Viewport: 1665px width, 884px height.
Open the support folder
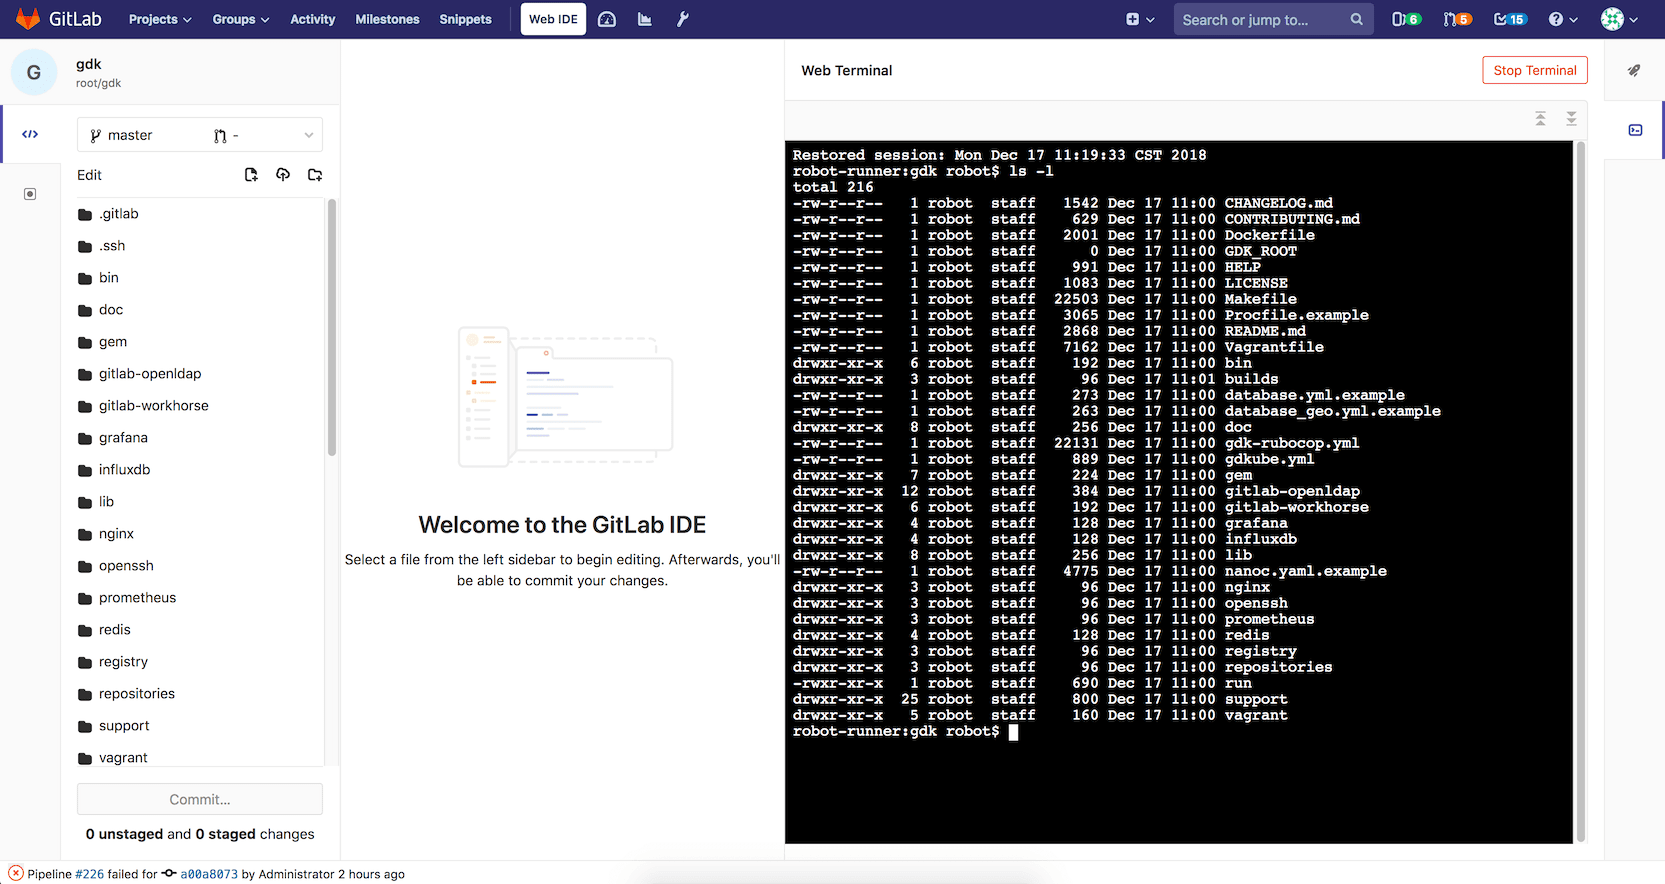[x=200, y=726]
